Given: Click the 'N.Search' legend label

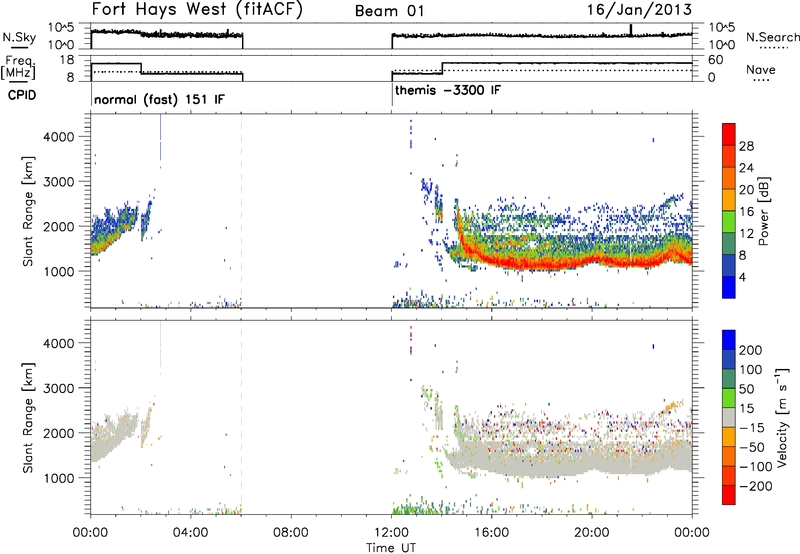Looking at the screenshot, I should click(772, 37).
